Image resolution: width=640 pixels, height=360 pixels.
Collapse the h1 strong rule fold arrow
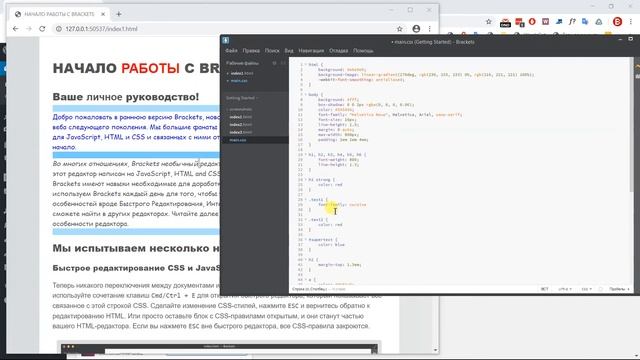coord(306,179)
